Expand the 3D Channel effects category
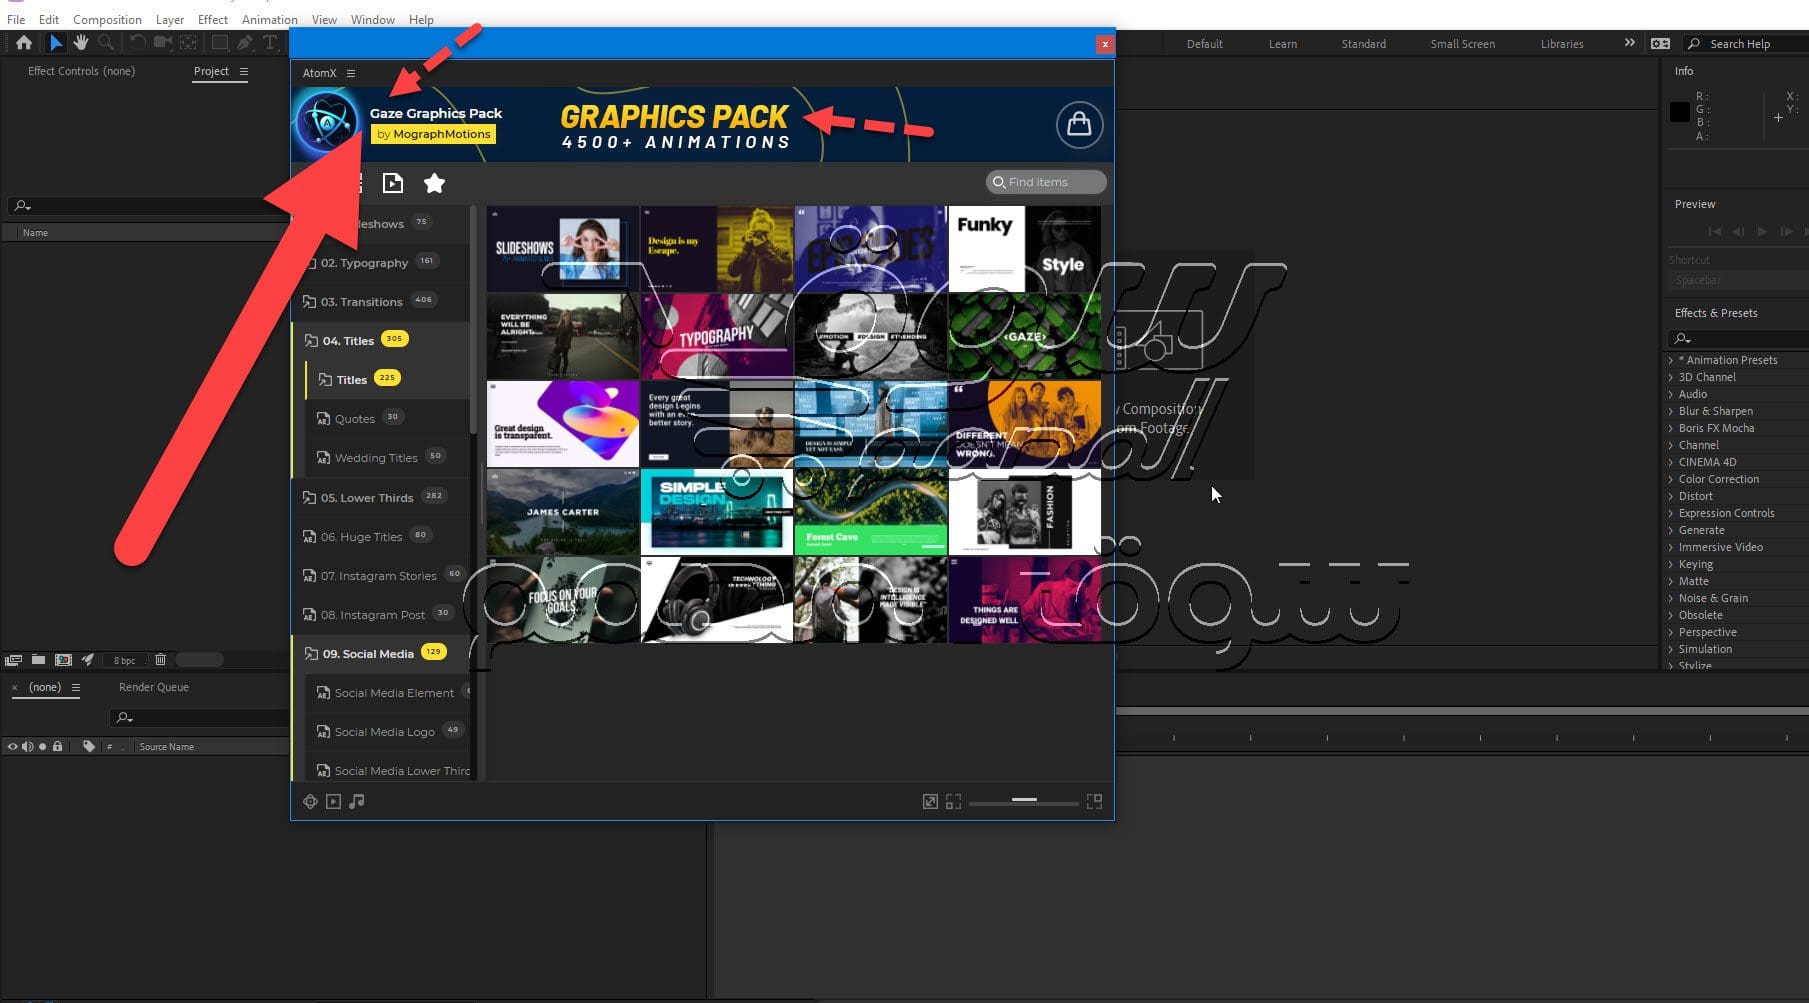The width and height of the screenshot is (1809, 1003). (1671, 377)
